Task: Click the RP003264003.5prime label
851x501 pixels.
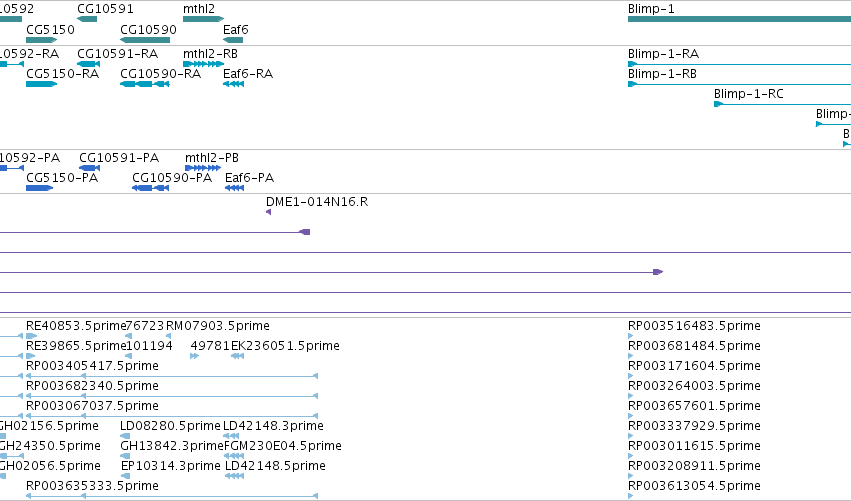Action: pyautogui.click(x=694, y=386)
